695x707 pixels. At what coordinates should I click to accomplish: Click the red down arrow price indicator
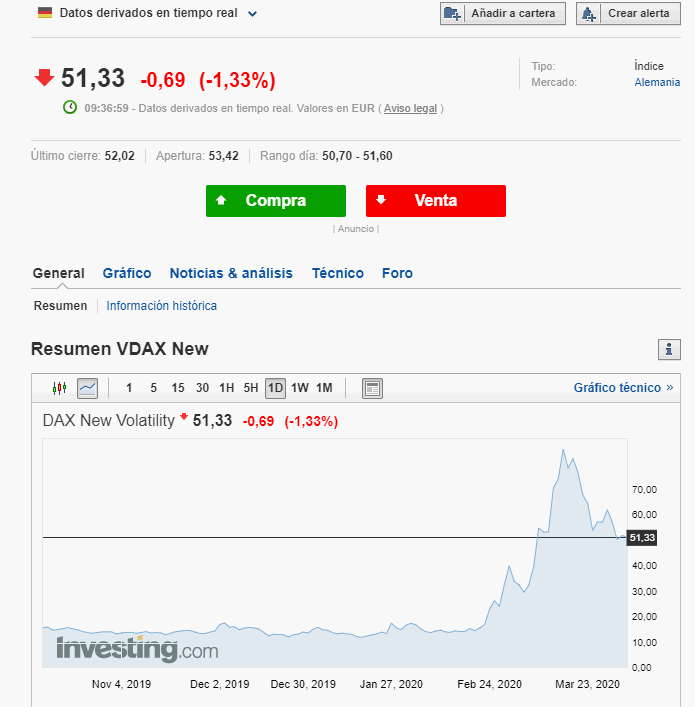tap(44, 78)
